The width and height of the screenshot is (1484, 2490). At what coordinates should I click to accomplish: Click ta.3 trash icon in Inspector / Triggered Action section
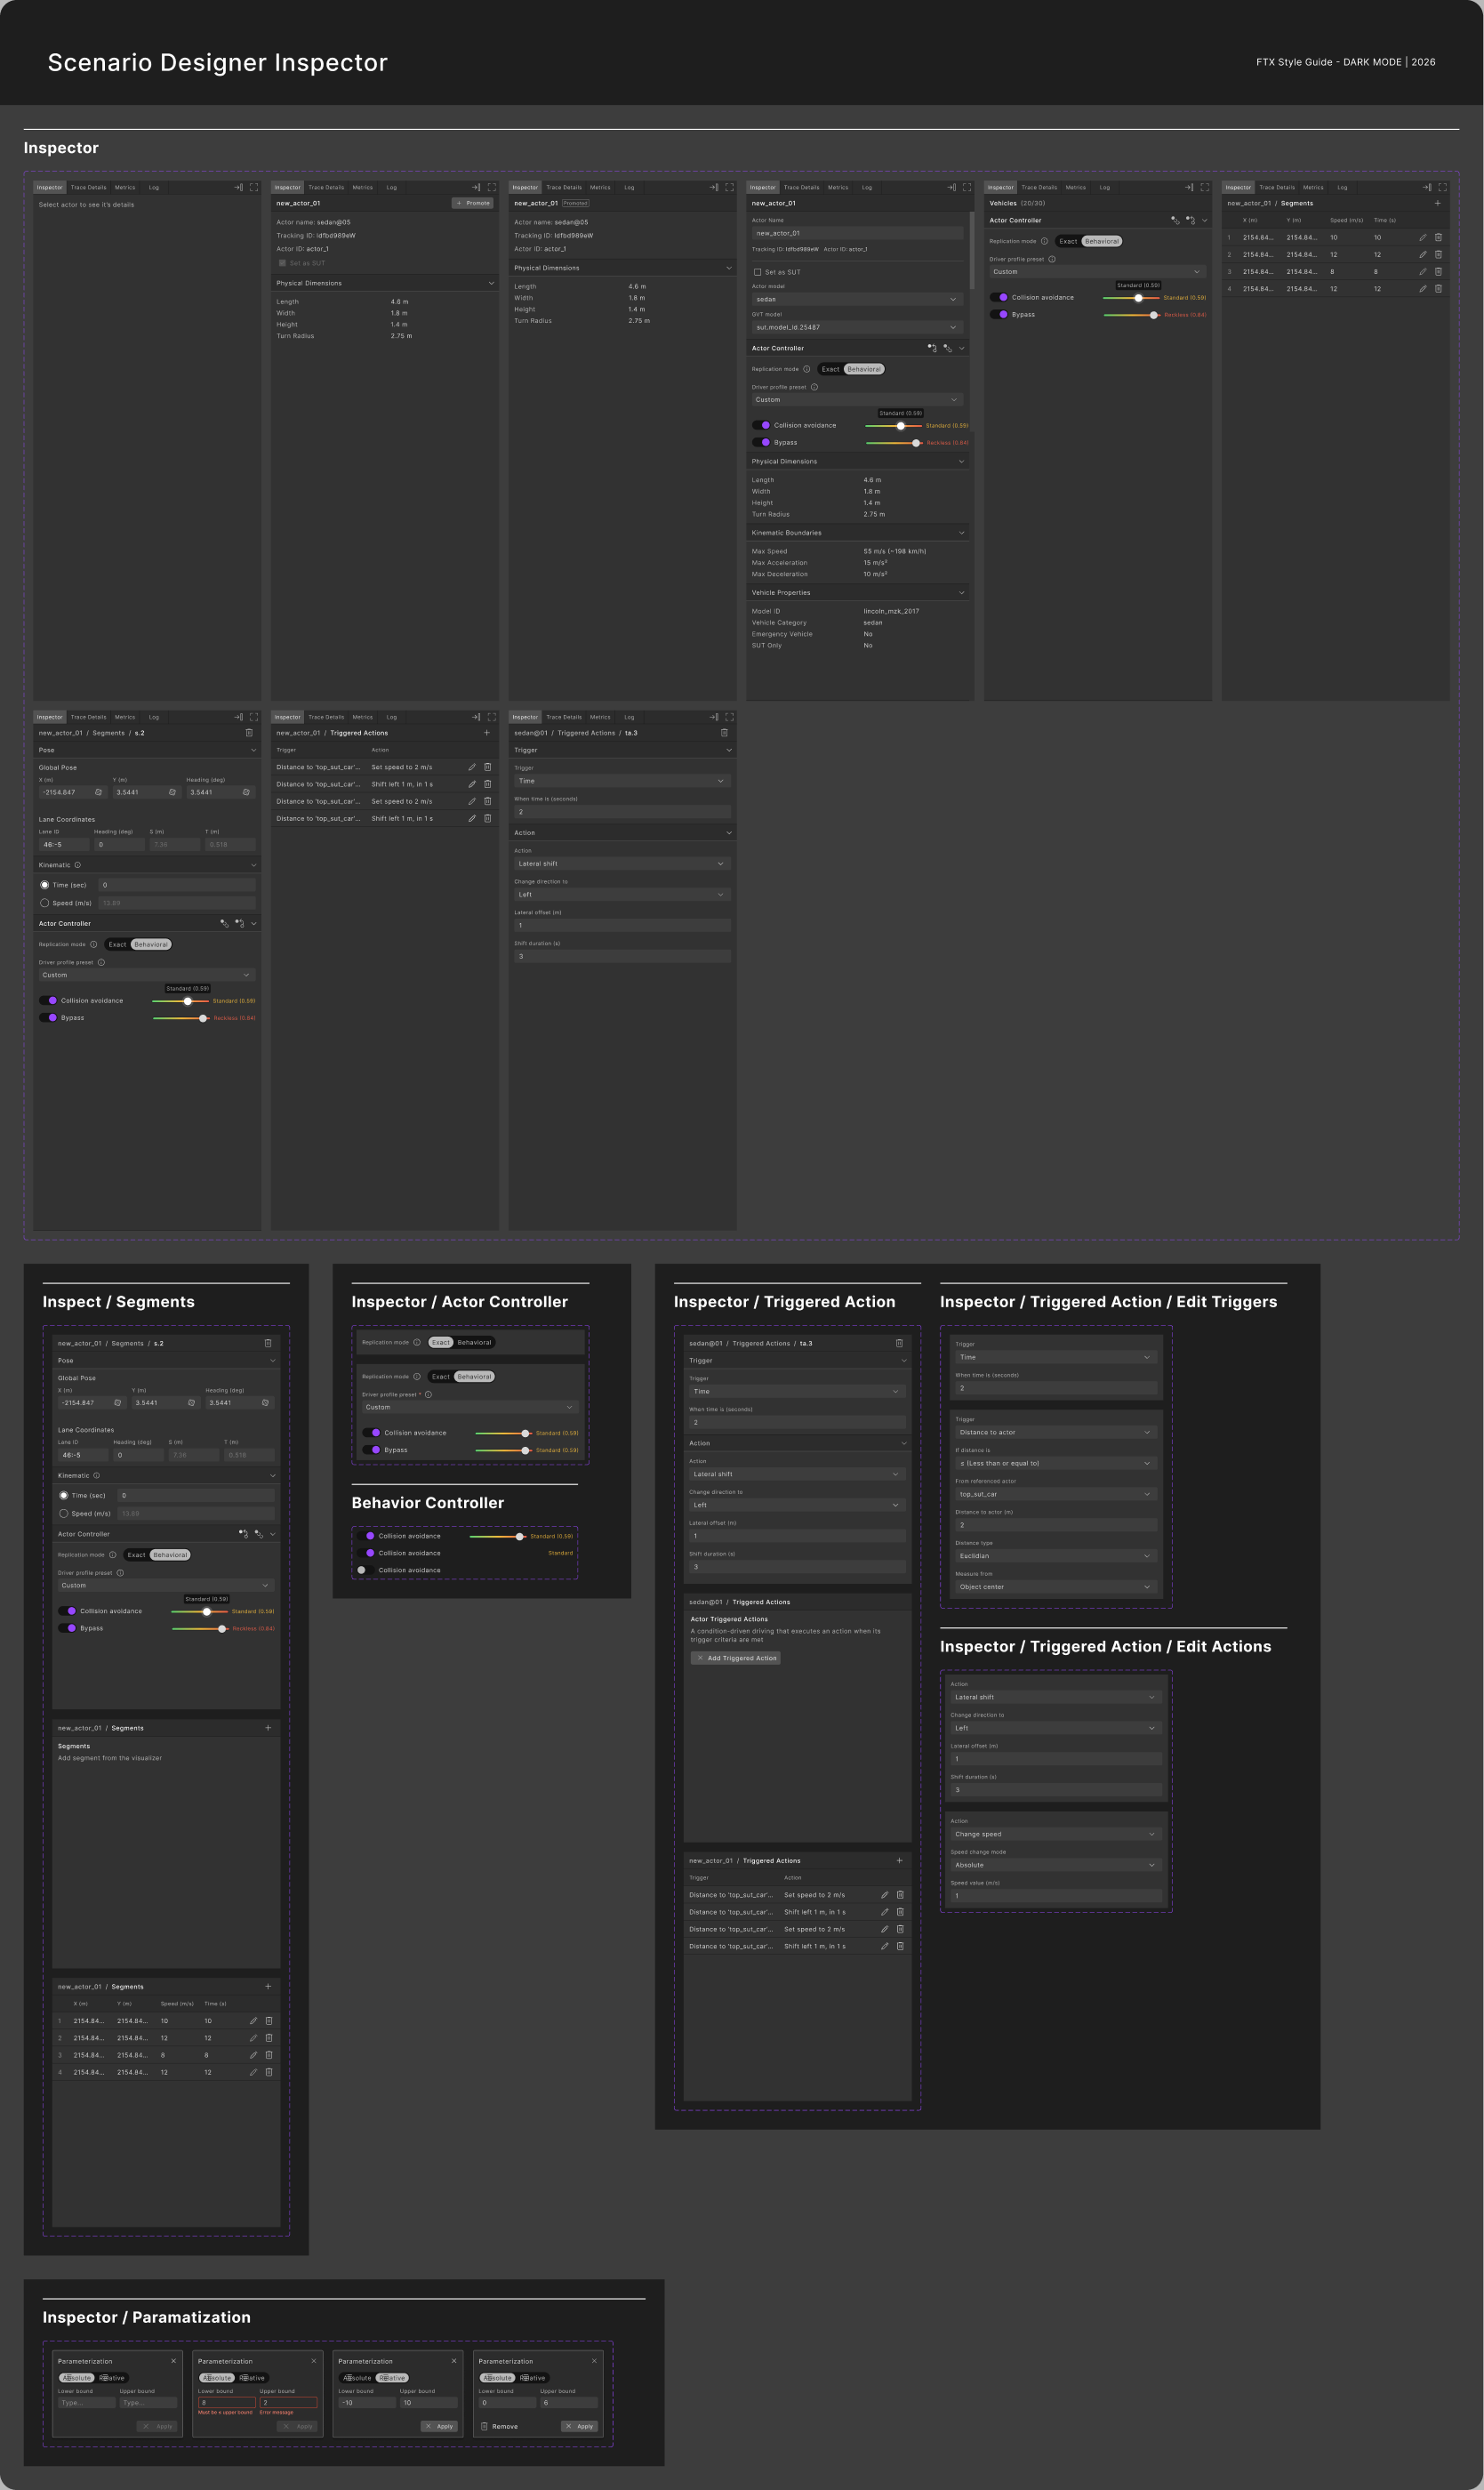[x=899, y=1343]
